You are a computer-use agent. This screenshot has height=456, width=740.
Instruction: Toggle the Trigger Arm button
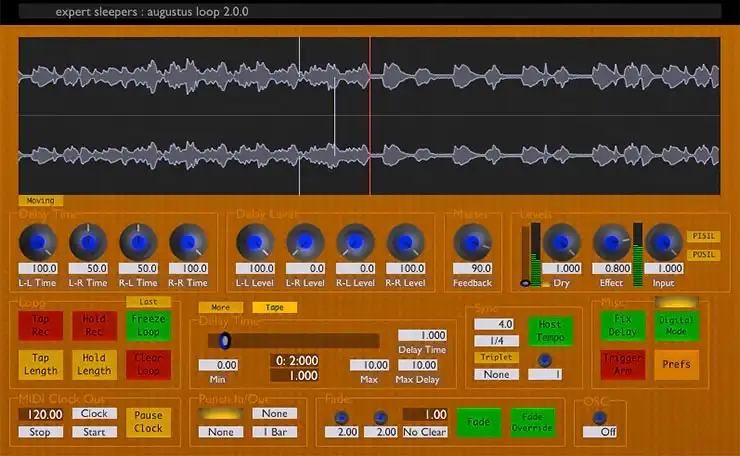[622, 364]
